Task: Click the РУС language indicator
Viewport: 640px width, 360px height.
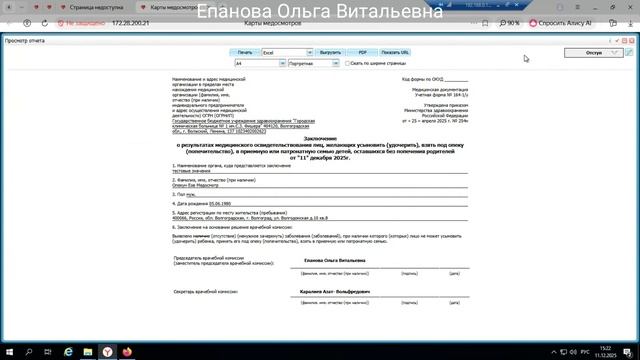Action: point(585,352)
